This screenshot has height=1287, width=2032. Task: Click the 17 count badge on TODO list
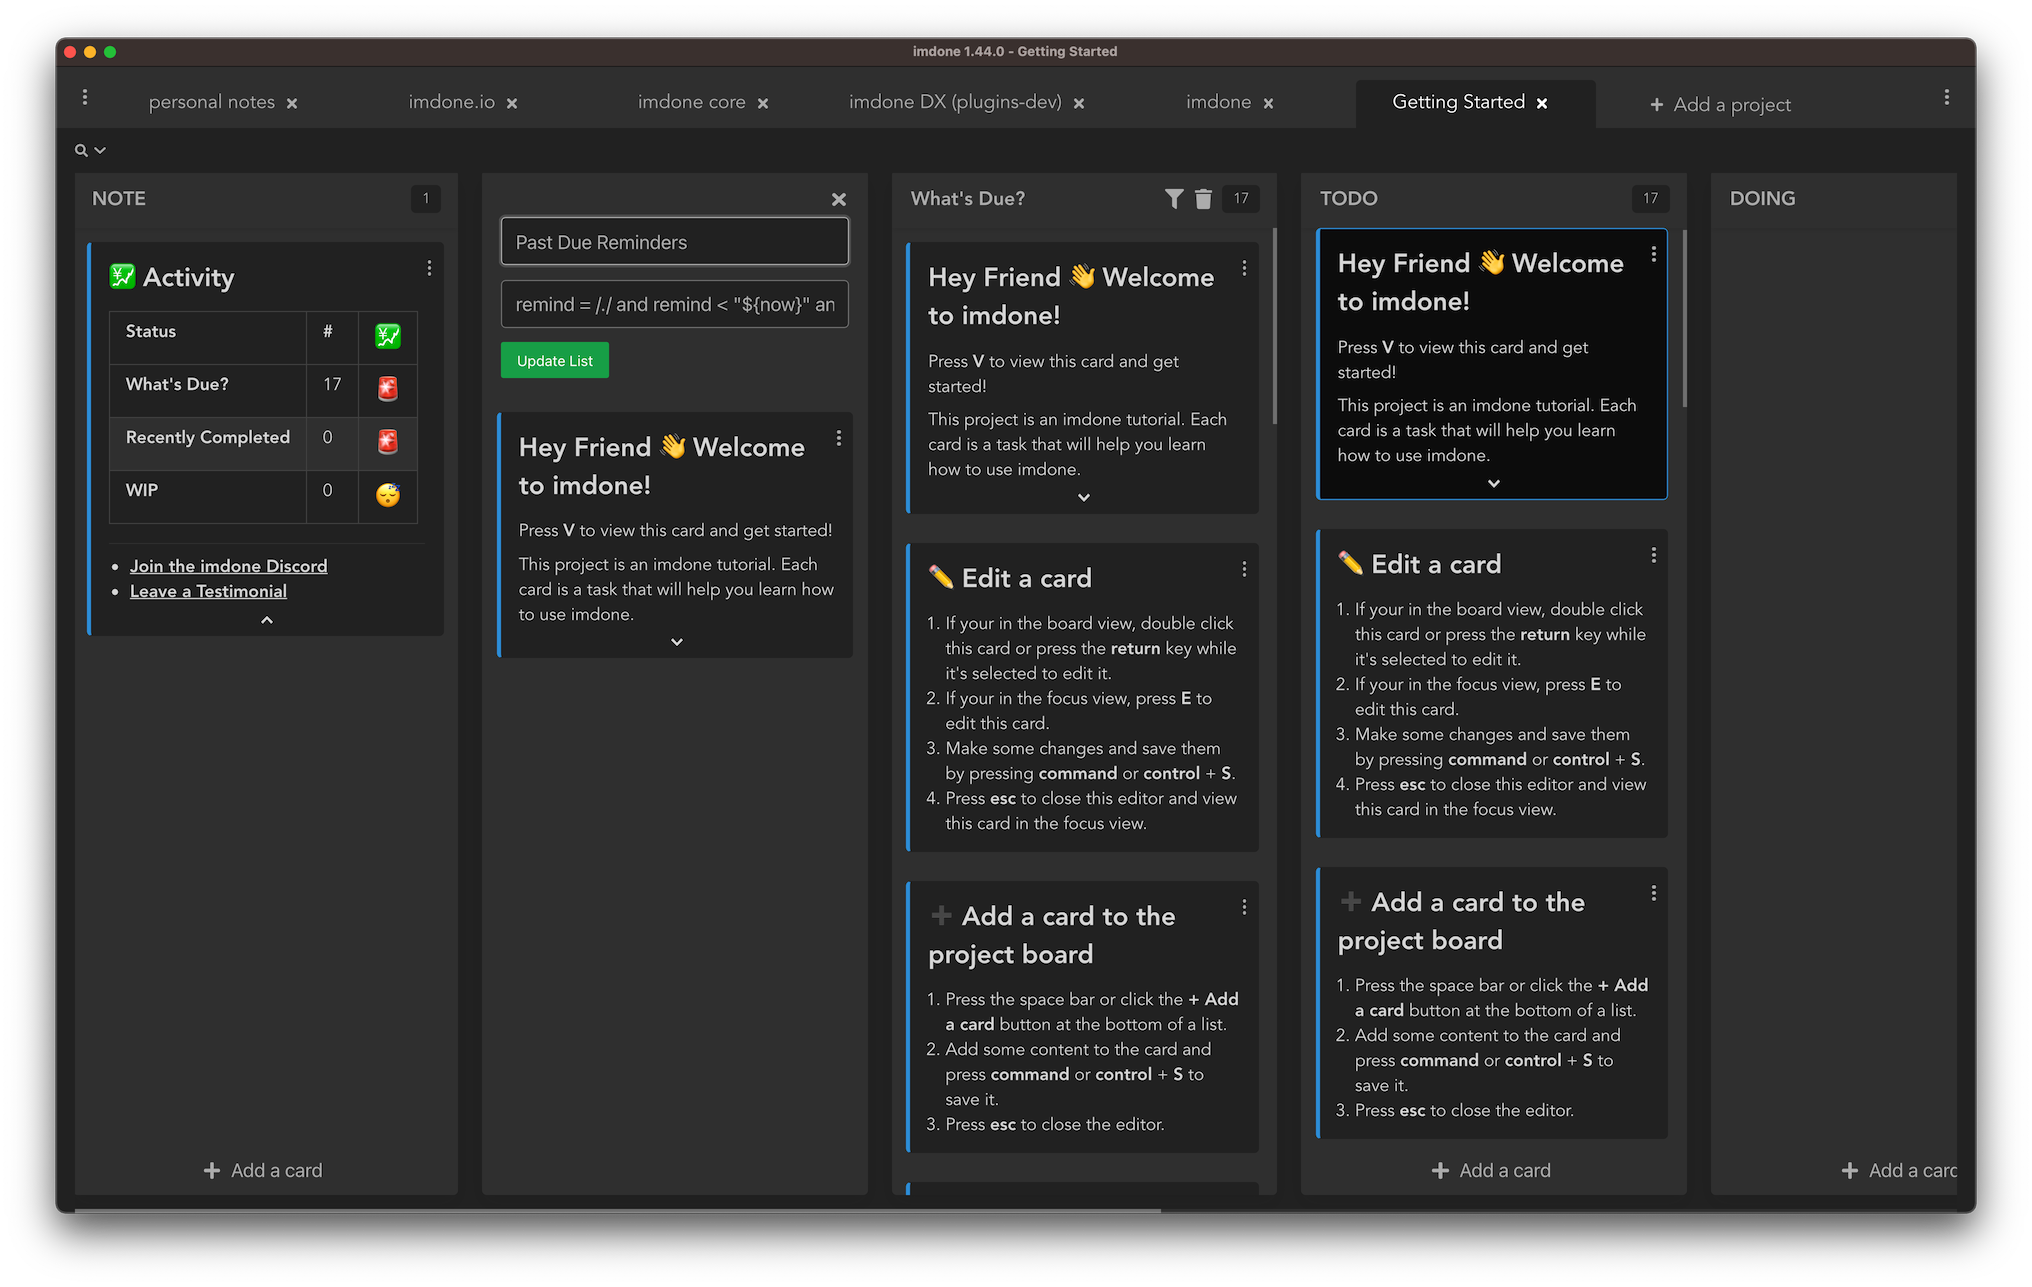1651,198
